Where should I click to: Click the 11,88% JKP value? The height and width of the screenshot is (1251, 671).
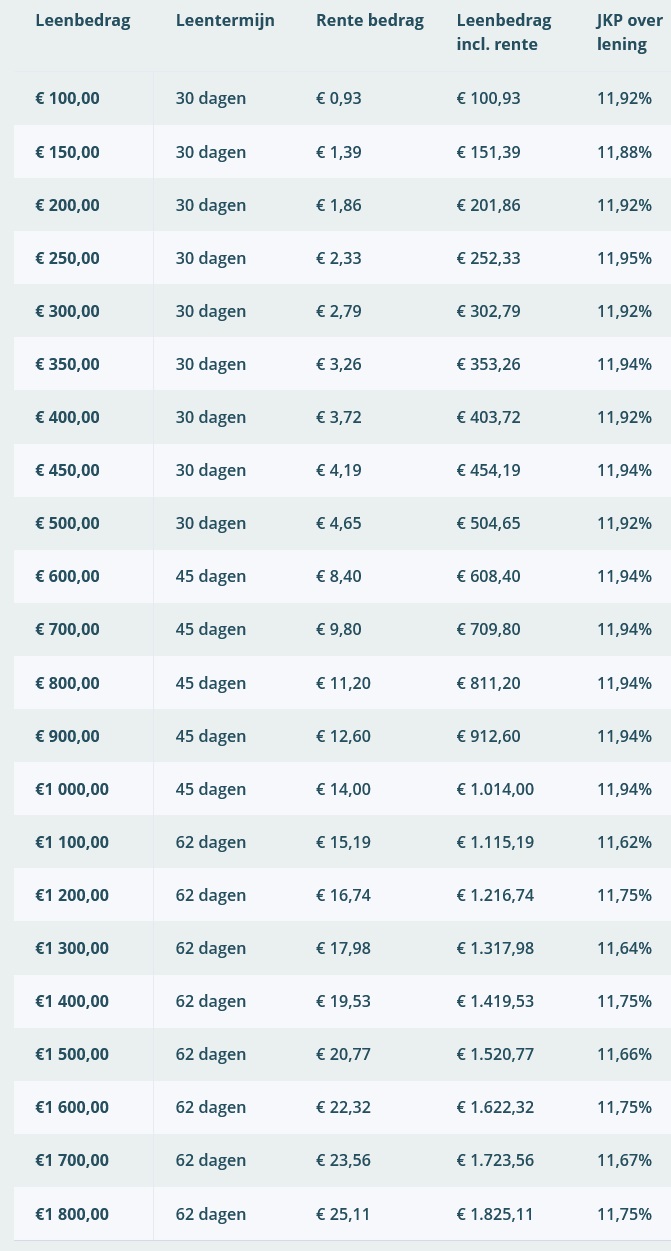click(x=624, y=152)
